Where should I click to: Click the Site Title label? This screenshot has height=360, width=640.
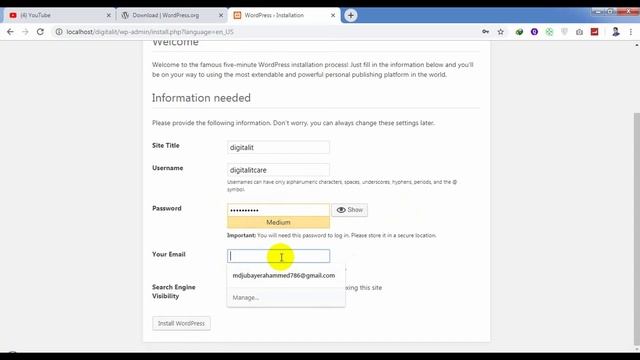coord(165,145)
